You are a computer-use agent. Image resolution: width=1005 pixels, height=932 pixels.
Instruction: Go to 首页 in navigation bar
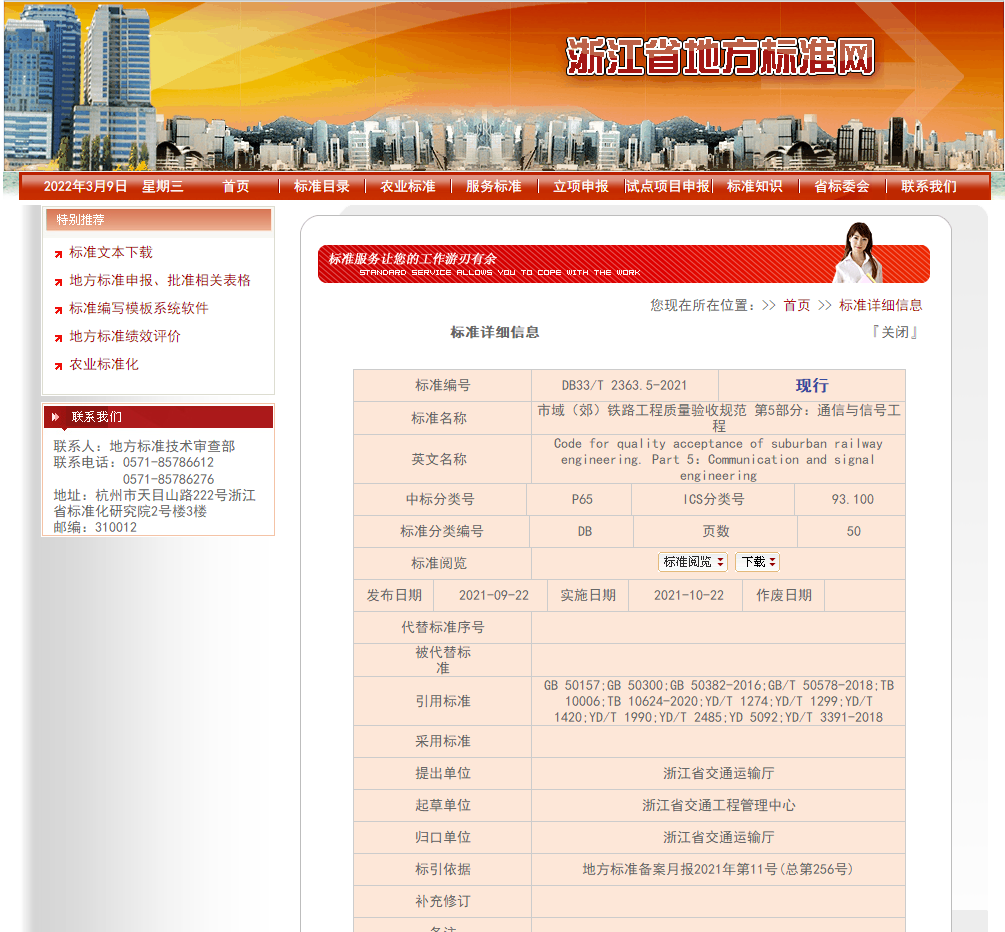[236, 186]
